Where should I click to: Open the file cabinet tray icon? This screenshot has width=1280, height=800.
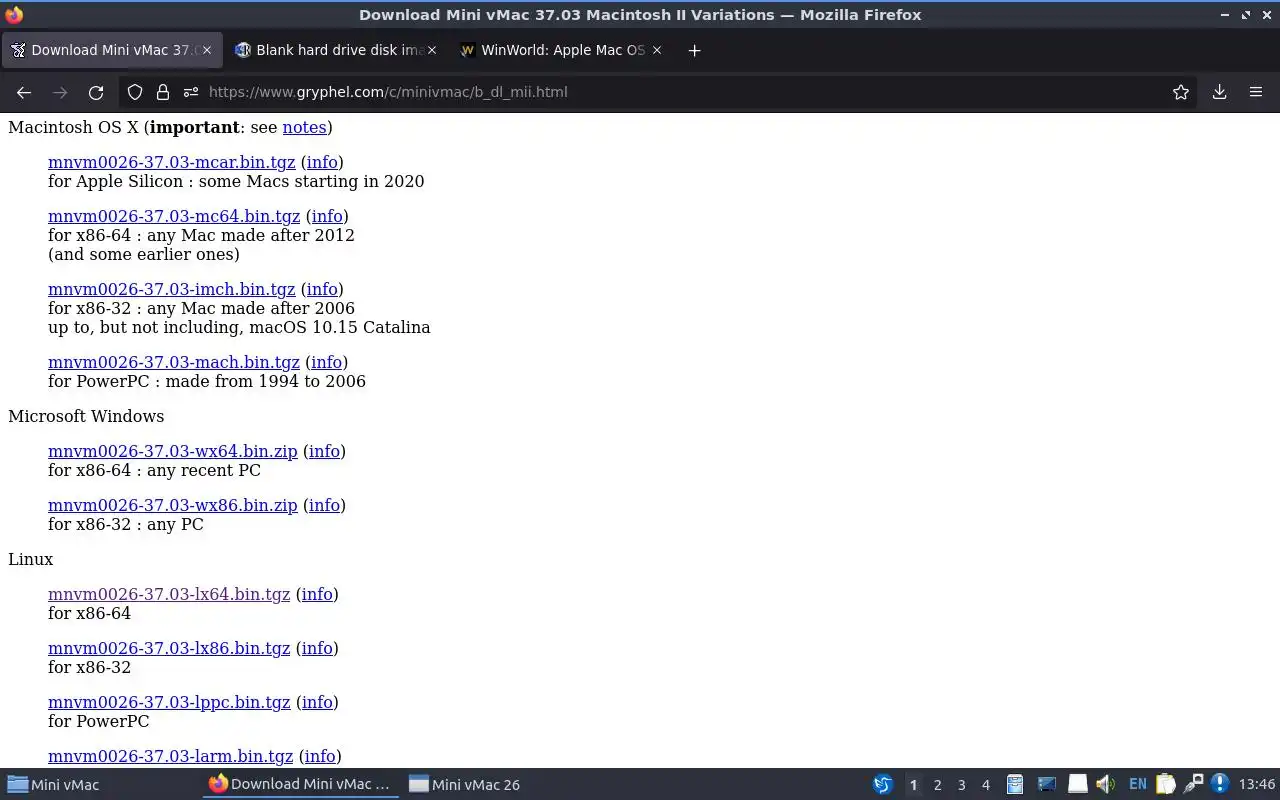click(1014, 784)
